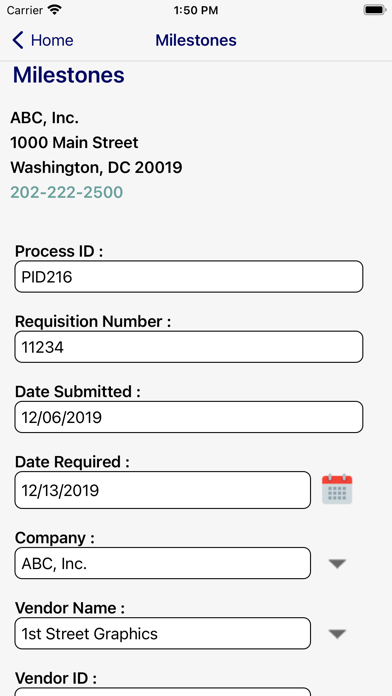This screenshot has height=696, width=392.
Task: Tap the Wi-Fi icon in status bar
Action: (x=55, y=10)
